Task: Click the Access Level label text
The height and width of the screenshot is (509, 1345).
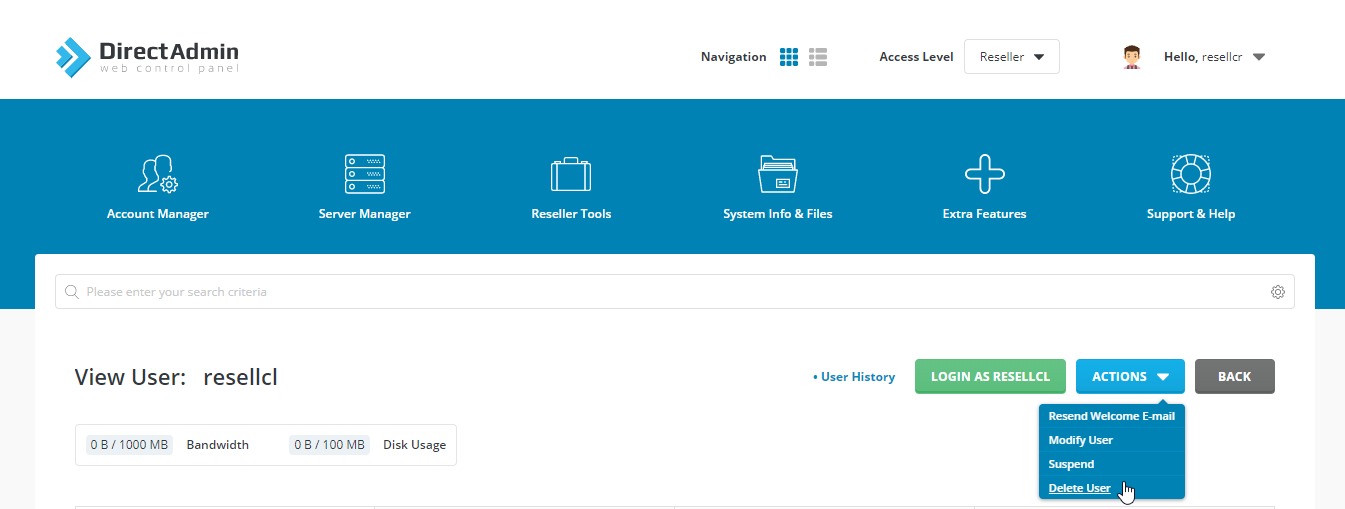Action: coord(916,57)
